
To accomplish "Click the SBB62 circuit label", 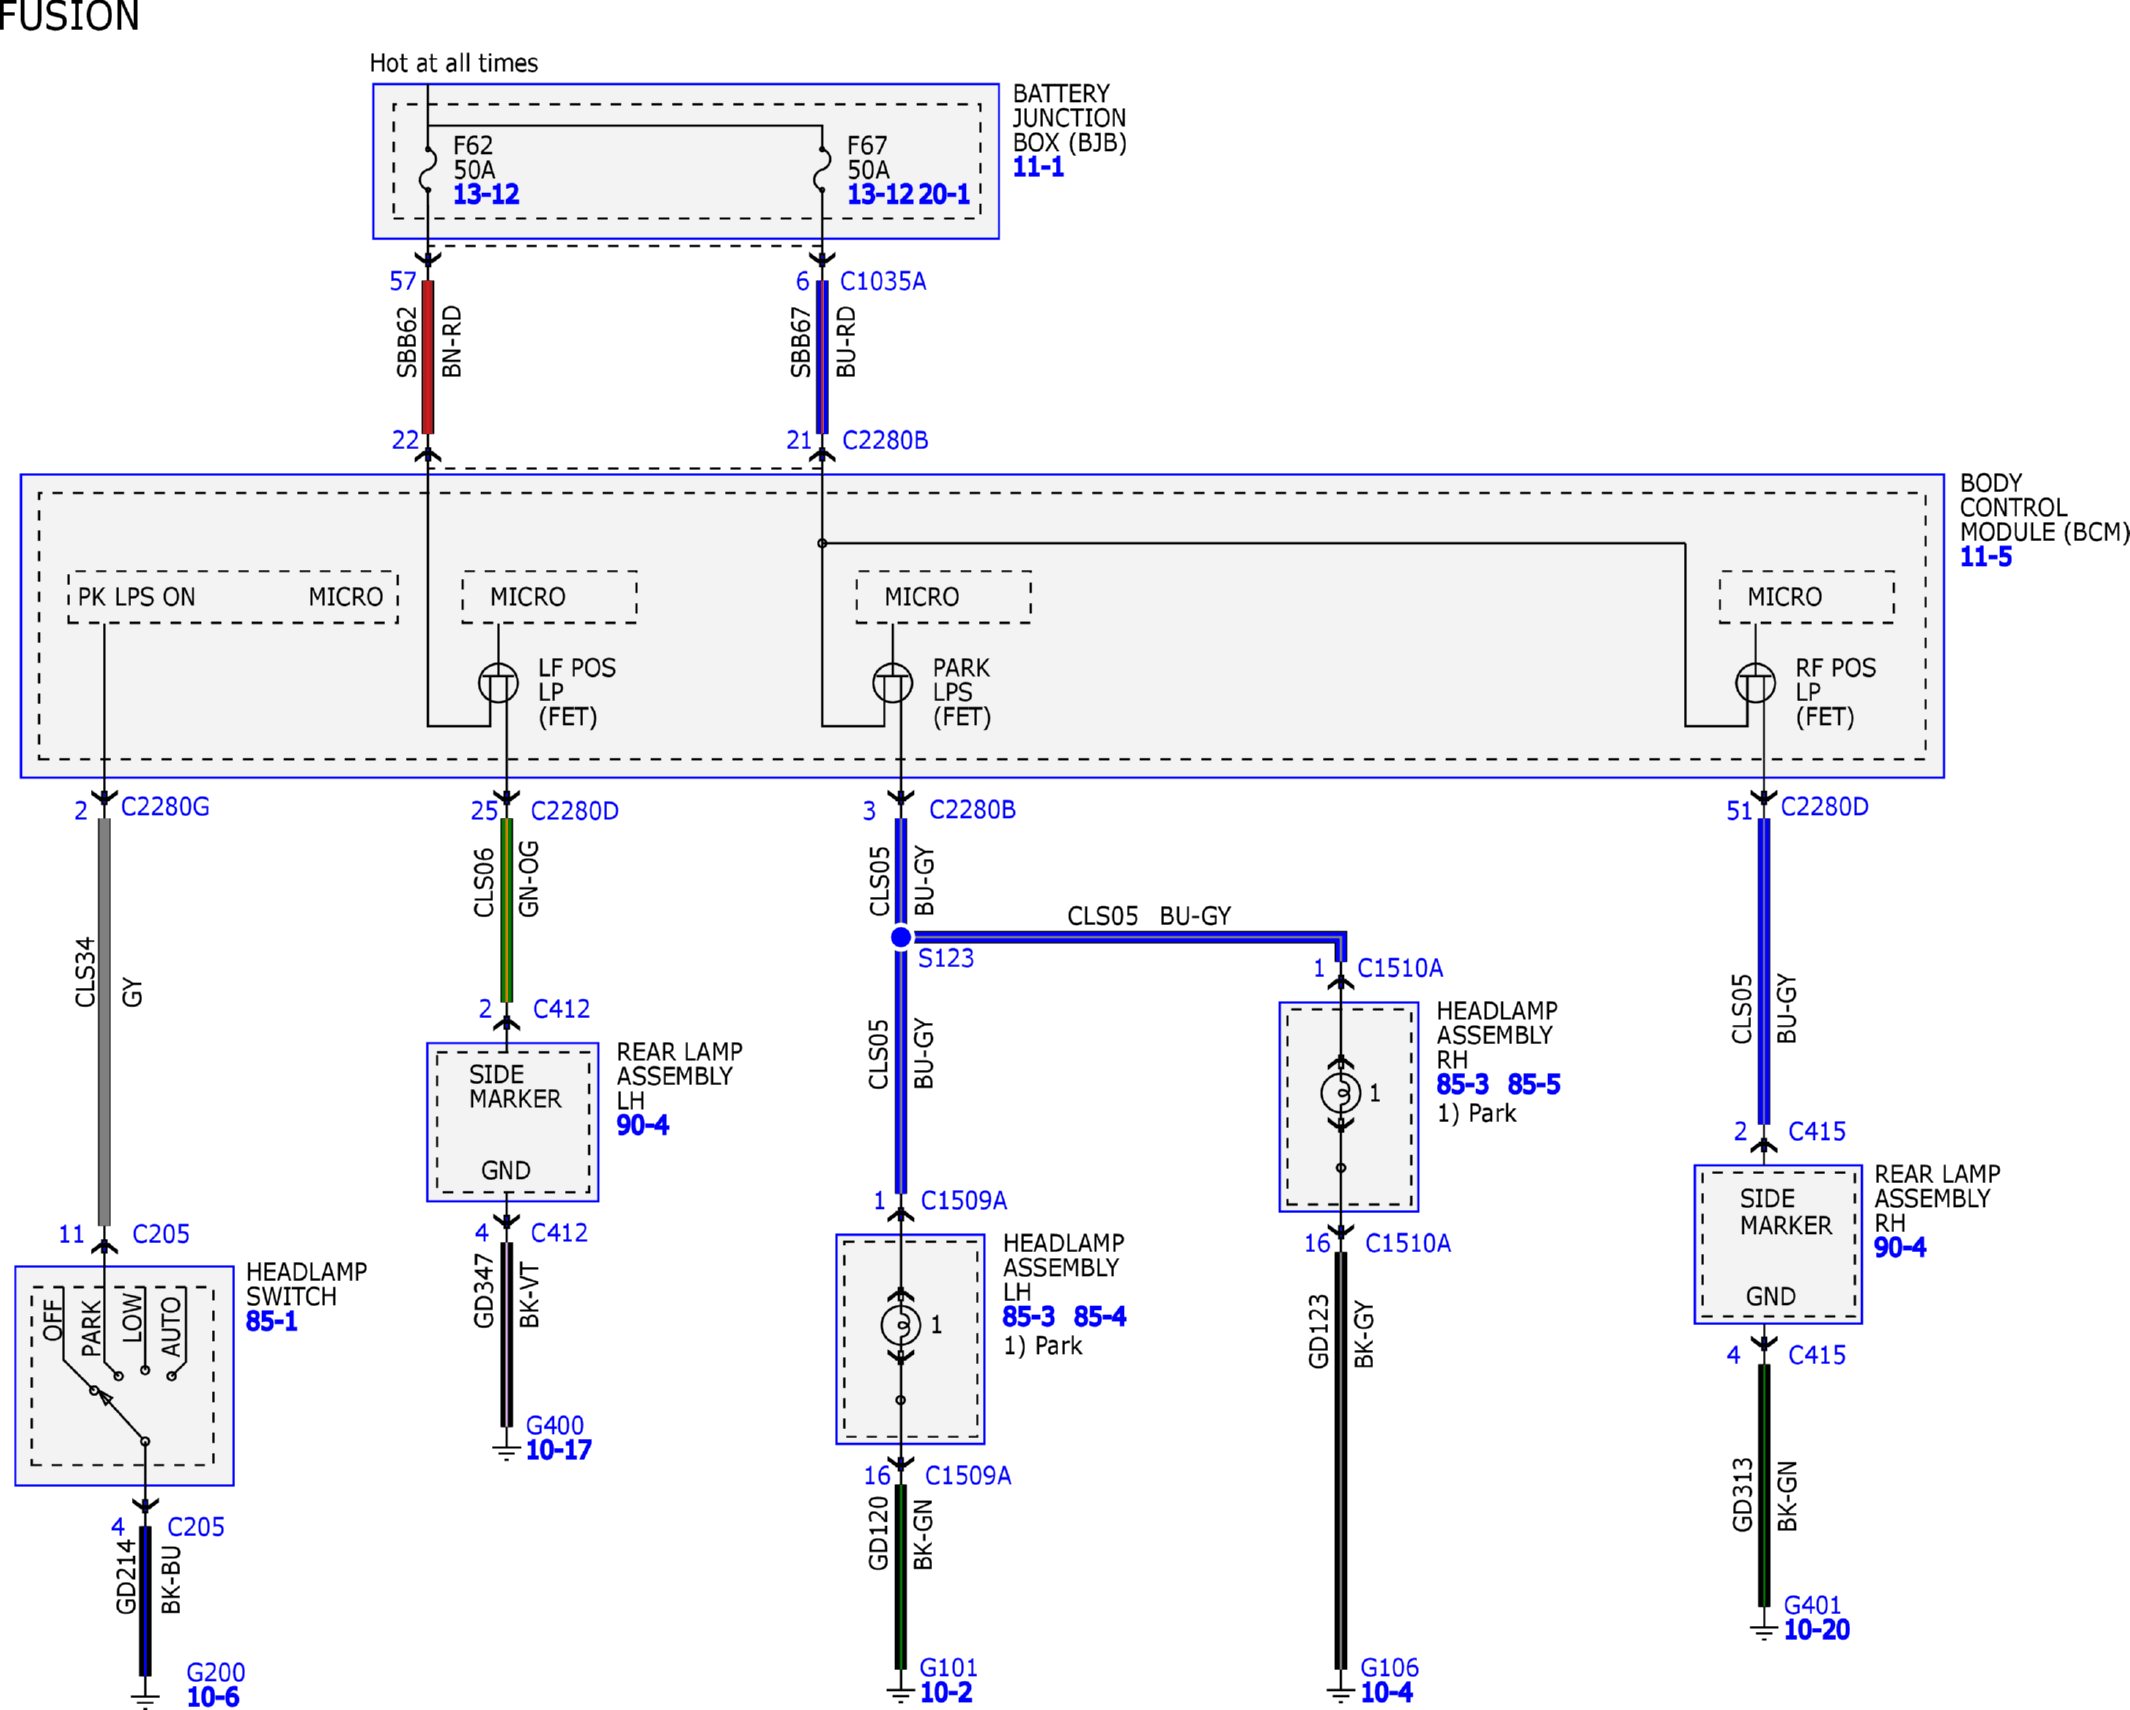I will point(406,342).
